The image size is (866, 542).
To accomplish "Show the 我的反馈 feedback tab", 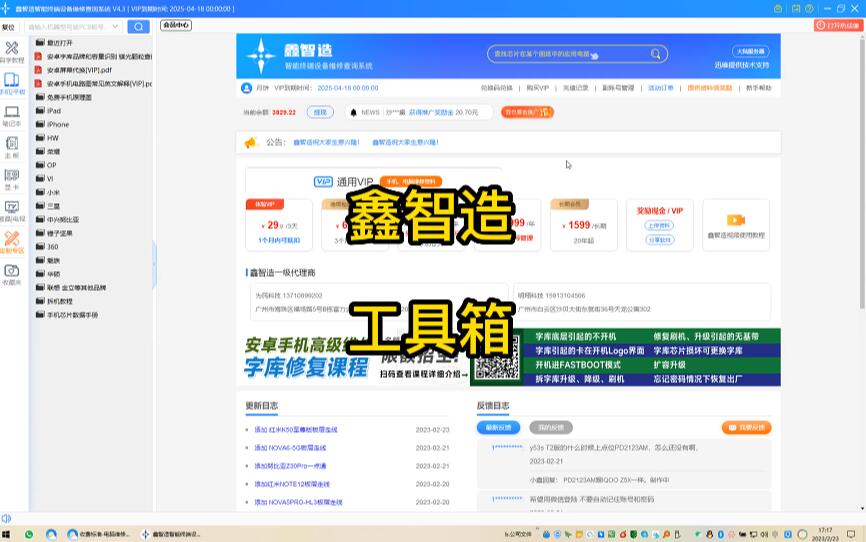I will [x=550, y=427].
